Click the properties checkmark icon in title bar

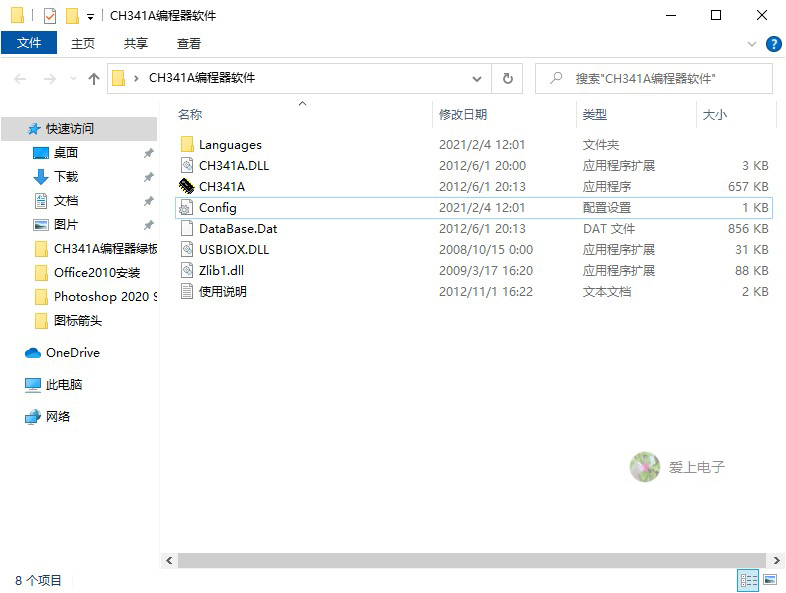(x=50, y=16)
